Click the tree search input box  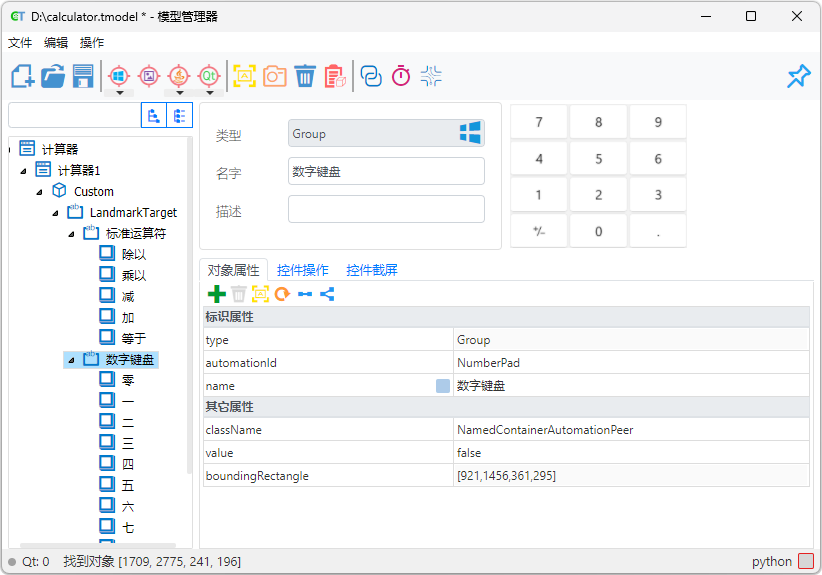(x=75, y=115)
